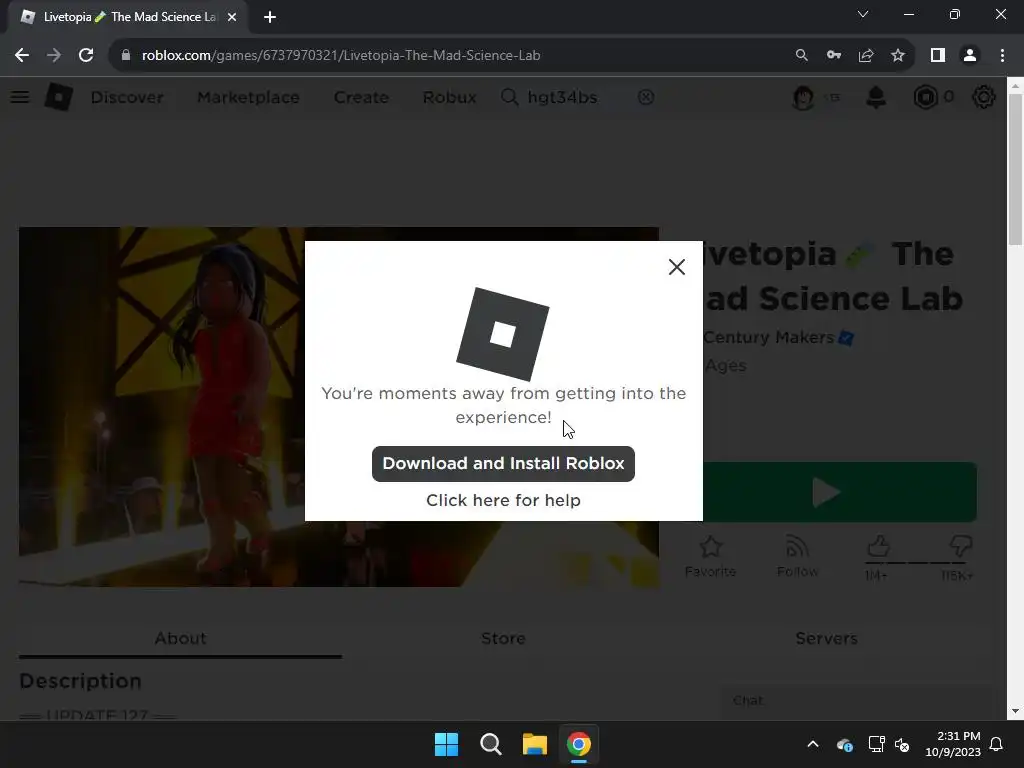Open Roblox hamburger navigation menu

click(x=20, y=97)
